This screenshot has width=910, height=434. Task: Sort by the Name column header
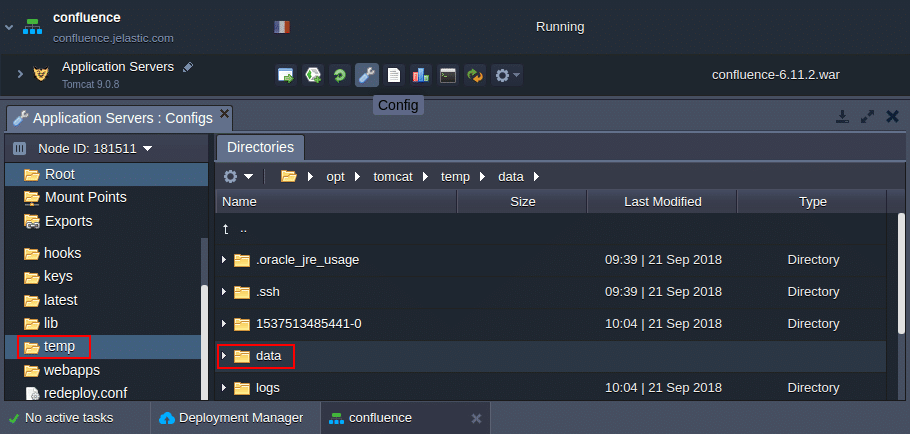point(336,202)
